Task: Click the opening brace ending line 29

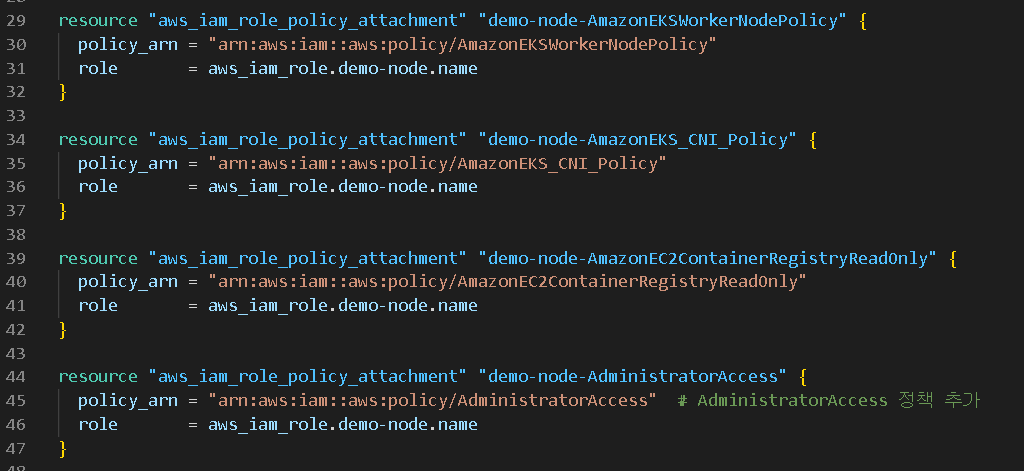Action: [863, 21]
